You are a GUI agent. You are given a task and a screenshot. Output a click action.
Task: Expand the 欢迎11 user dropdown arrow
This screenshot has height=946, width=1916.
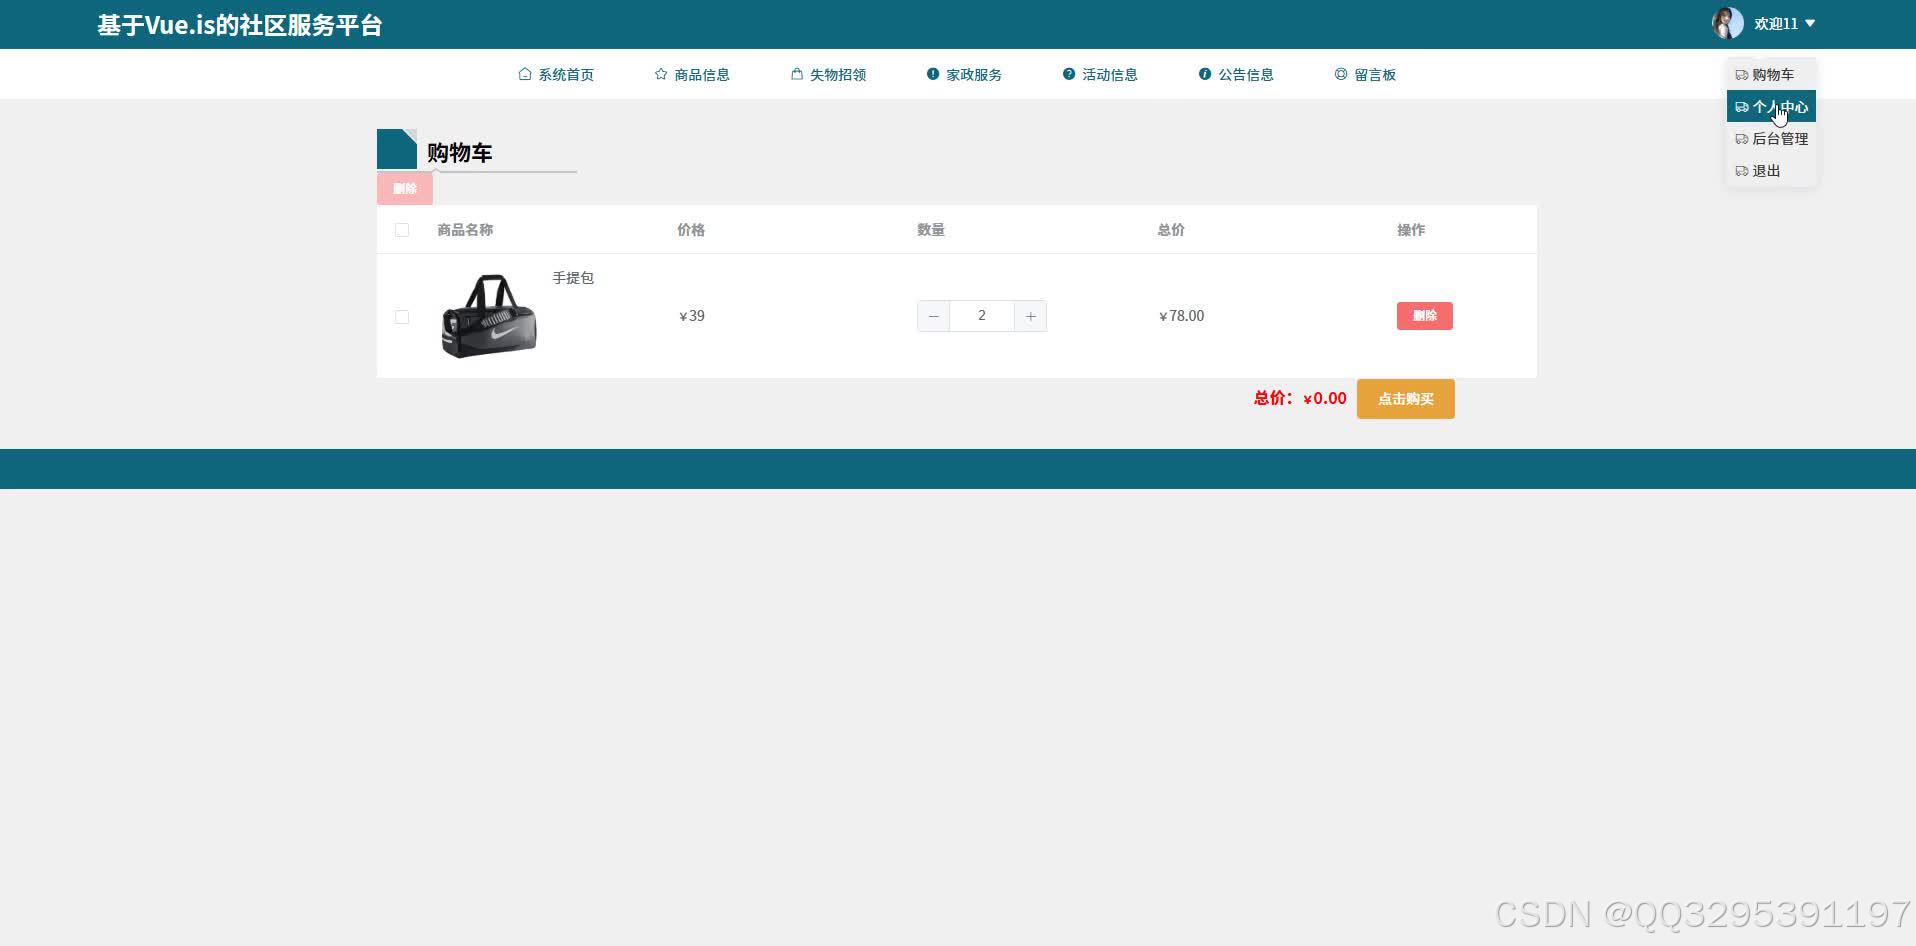1810,23
